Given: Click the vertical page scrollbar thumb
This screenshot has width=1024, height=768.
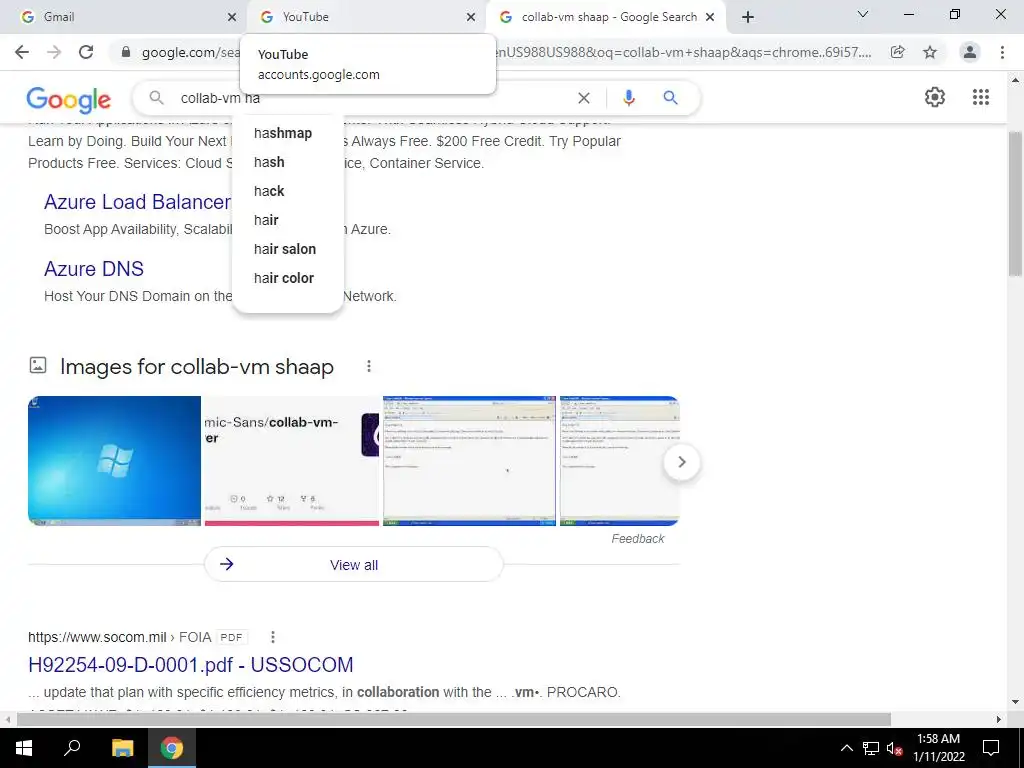Looking at the screenshot, I should tap(1015, 204).
